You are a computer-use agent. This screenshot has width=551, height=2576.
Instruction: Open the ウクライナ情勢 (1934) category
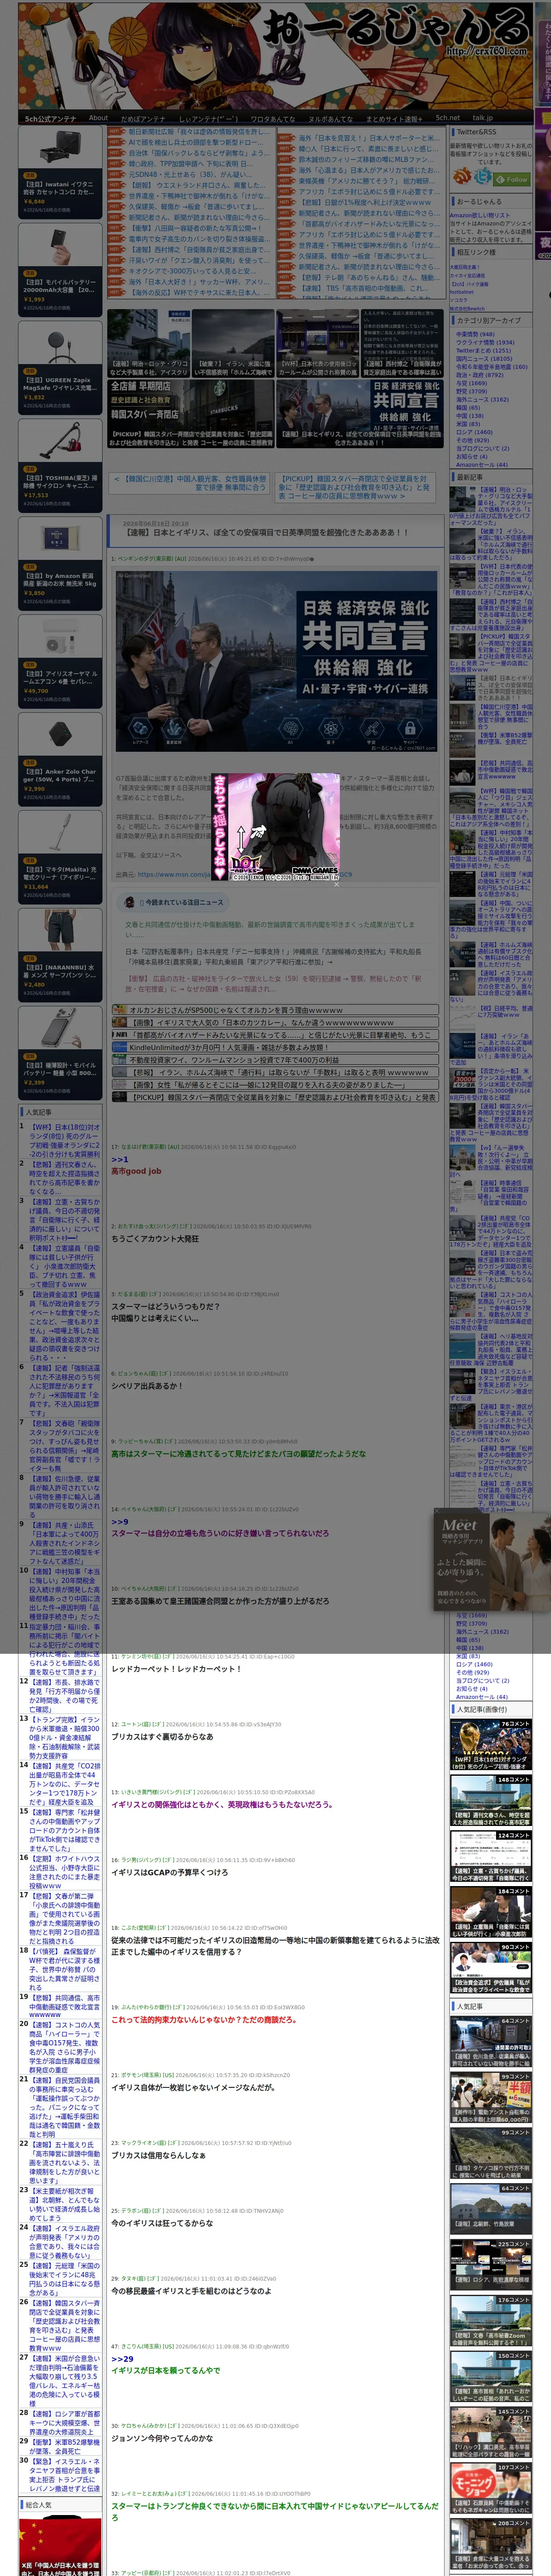pos(485,343)
